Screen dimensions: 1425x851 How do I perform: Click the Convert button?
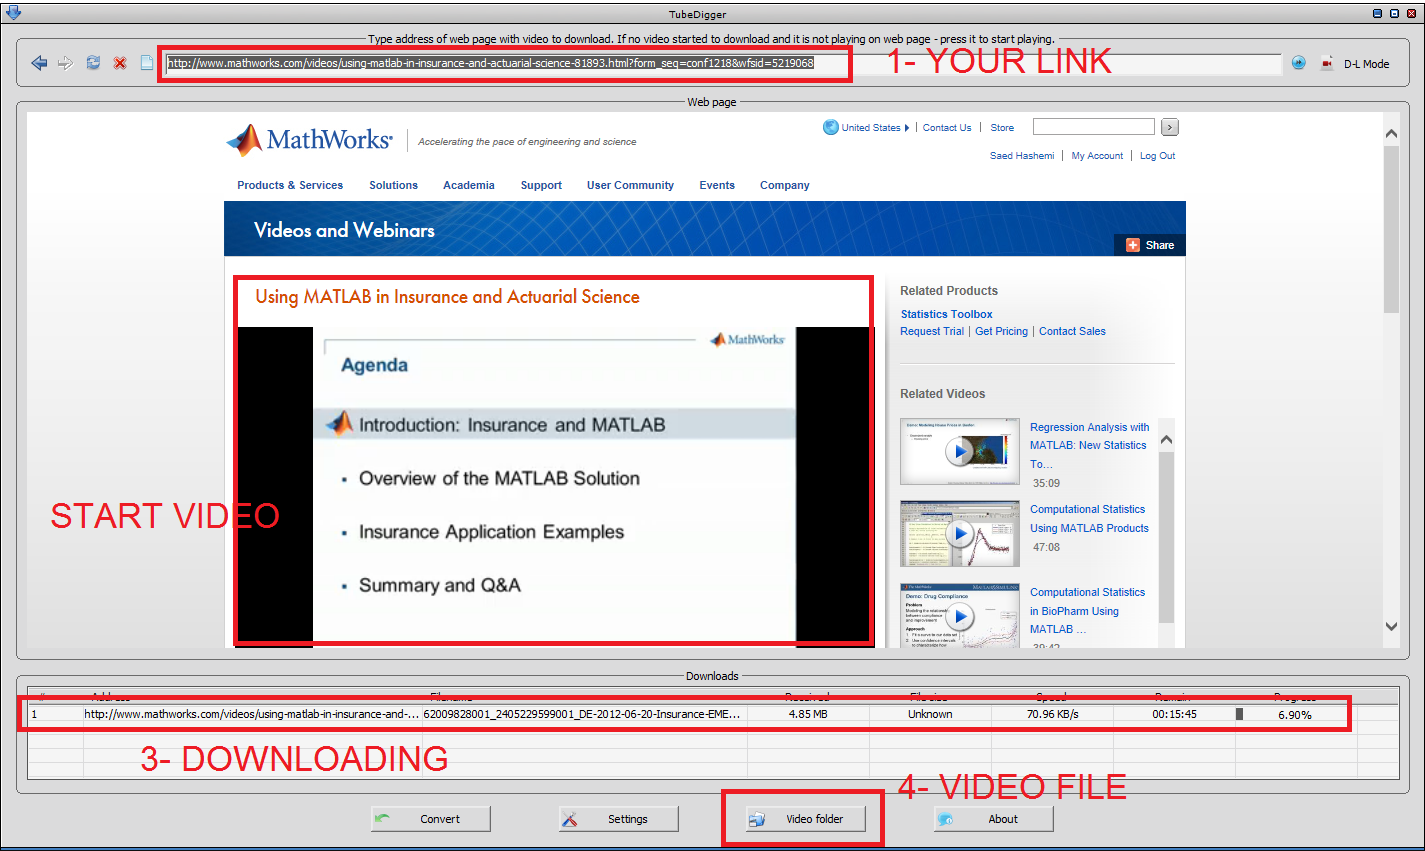point(430,819)
